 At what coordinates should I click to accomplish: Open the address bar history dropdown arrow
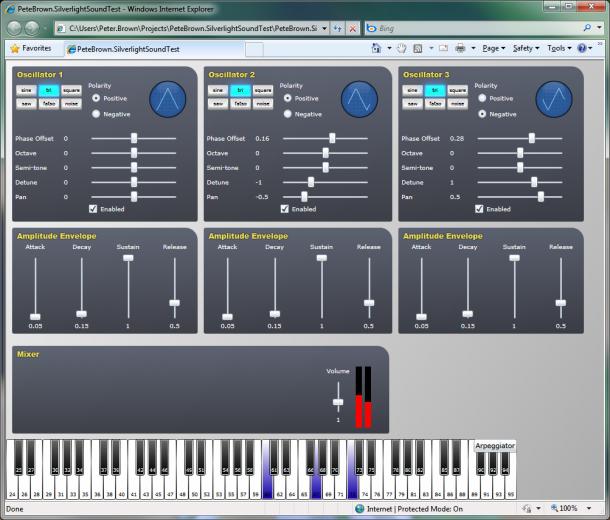[324, 28]
